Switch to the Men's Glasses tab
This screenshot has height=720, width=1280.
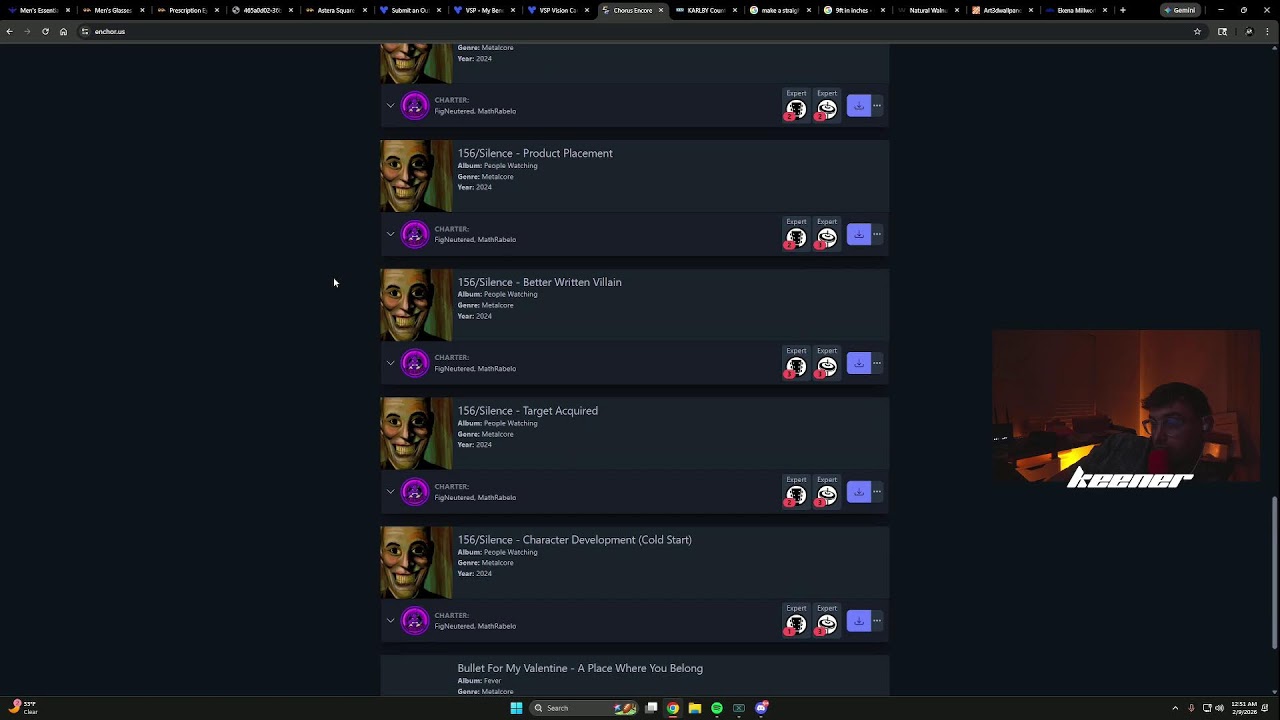pyautogui.click(x=113, y=10)
